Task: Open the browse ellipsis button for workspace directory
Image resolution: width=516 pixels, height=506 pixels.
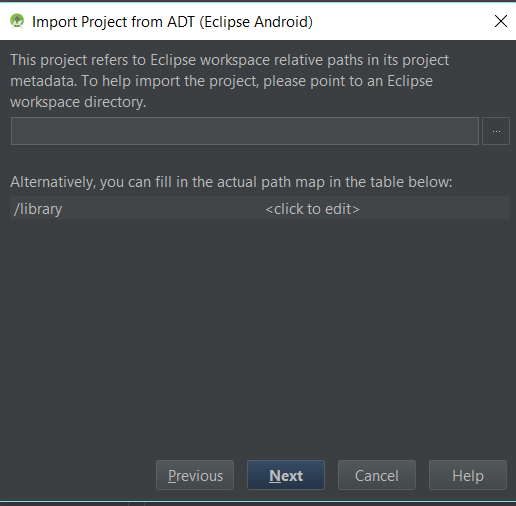Action: click(496, 131)
